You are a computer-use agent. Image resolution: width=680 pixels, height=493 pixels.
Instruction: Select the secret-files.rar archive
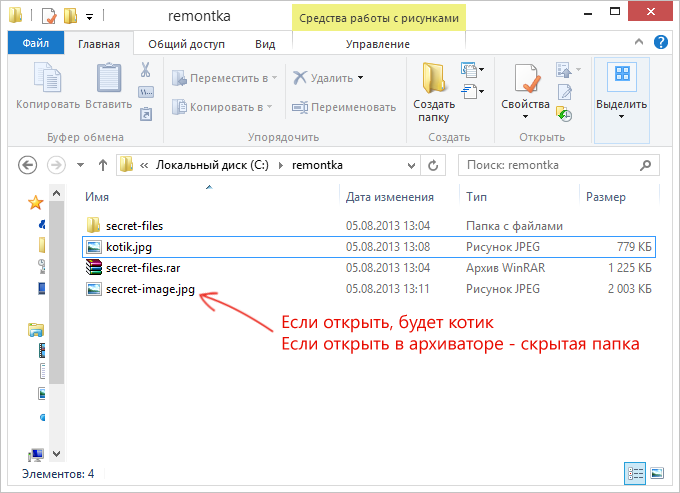click(369, 268)
